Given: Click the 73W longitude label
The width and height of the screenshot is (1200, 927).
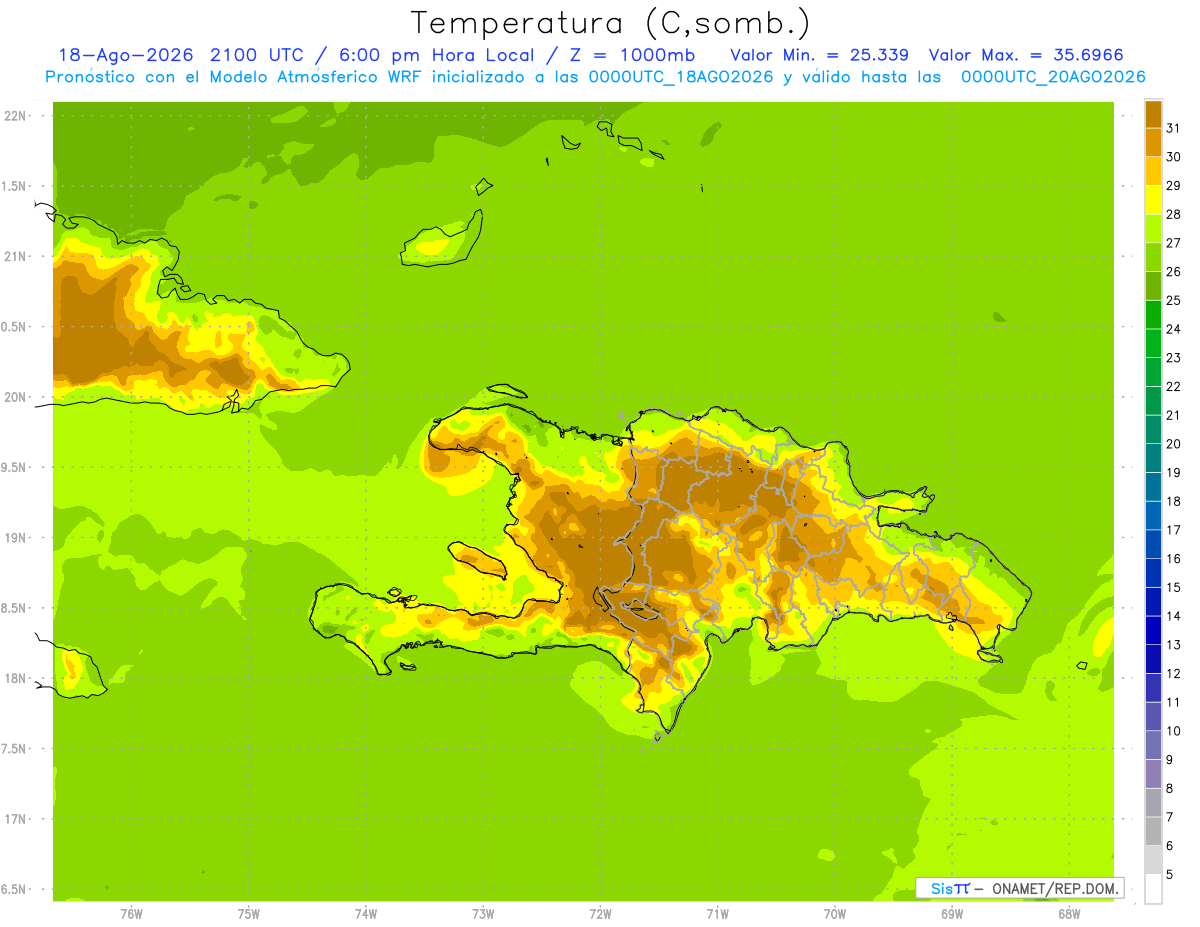Looking at the screenshot, I should click(x=483, y=913).
